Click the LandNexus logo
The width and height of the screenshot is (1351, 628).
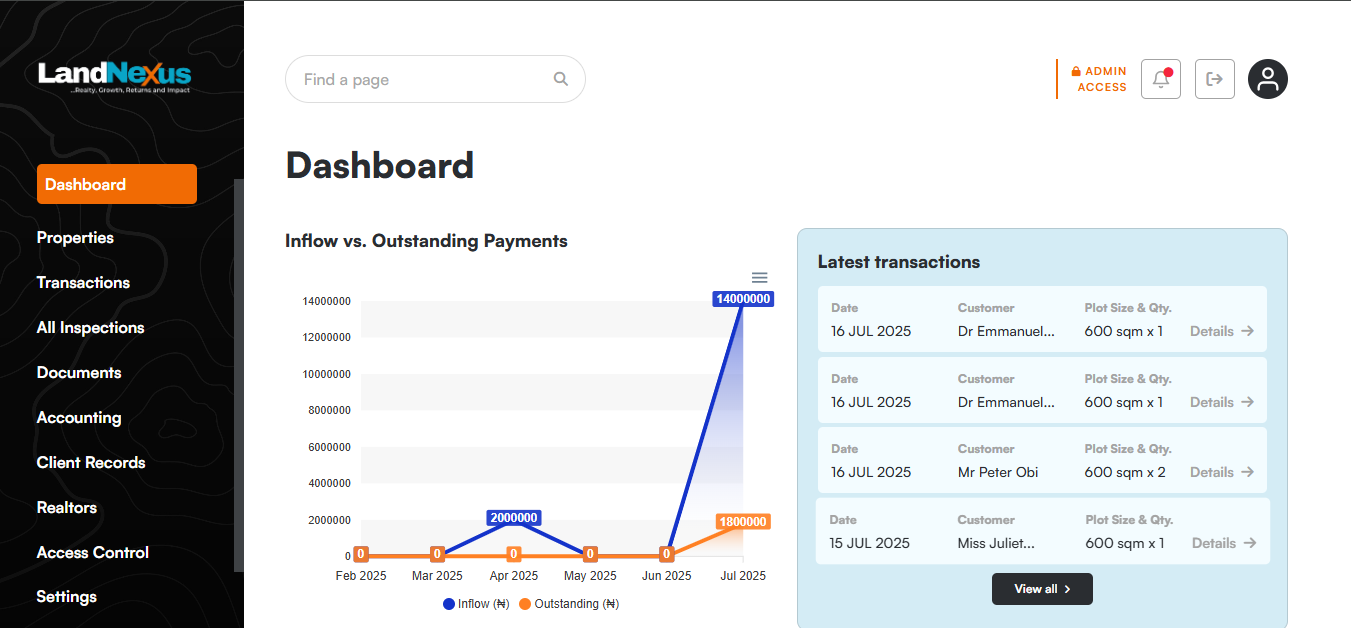click(x=114, y=76)
